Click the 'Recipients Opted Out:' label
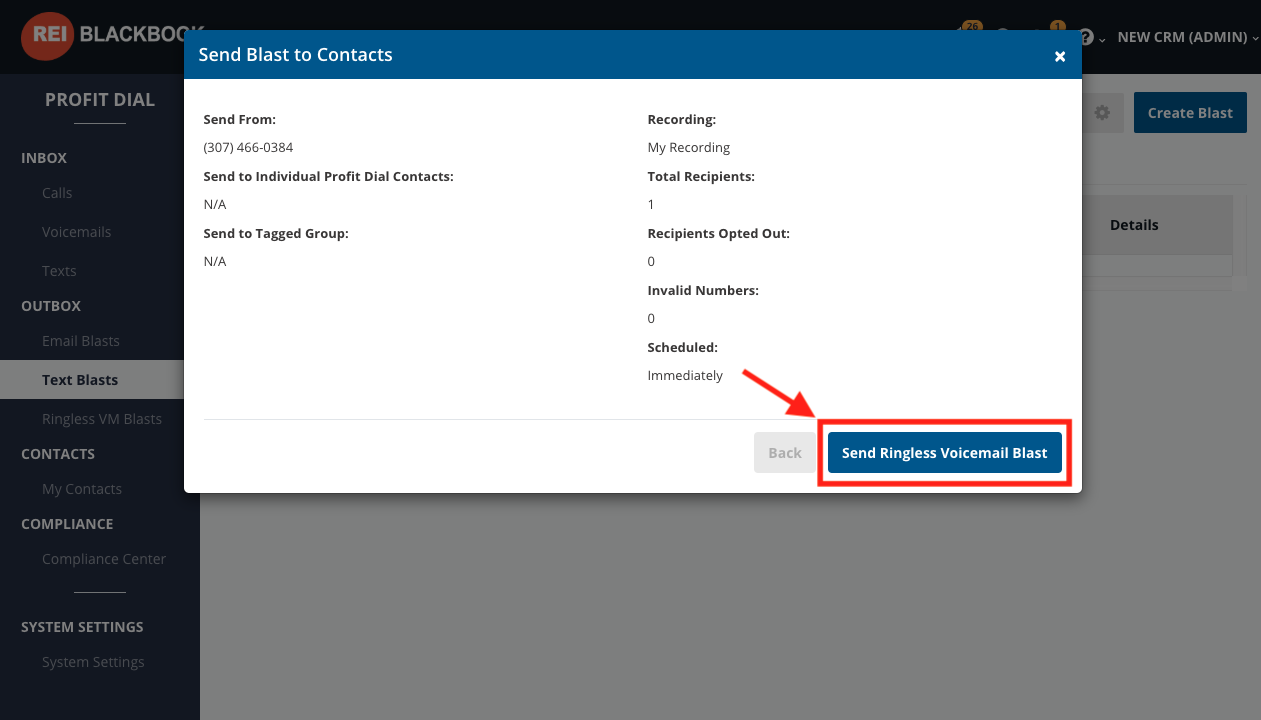The image size is (1261, 720). (719, 233)
